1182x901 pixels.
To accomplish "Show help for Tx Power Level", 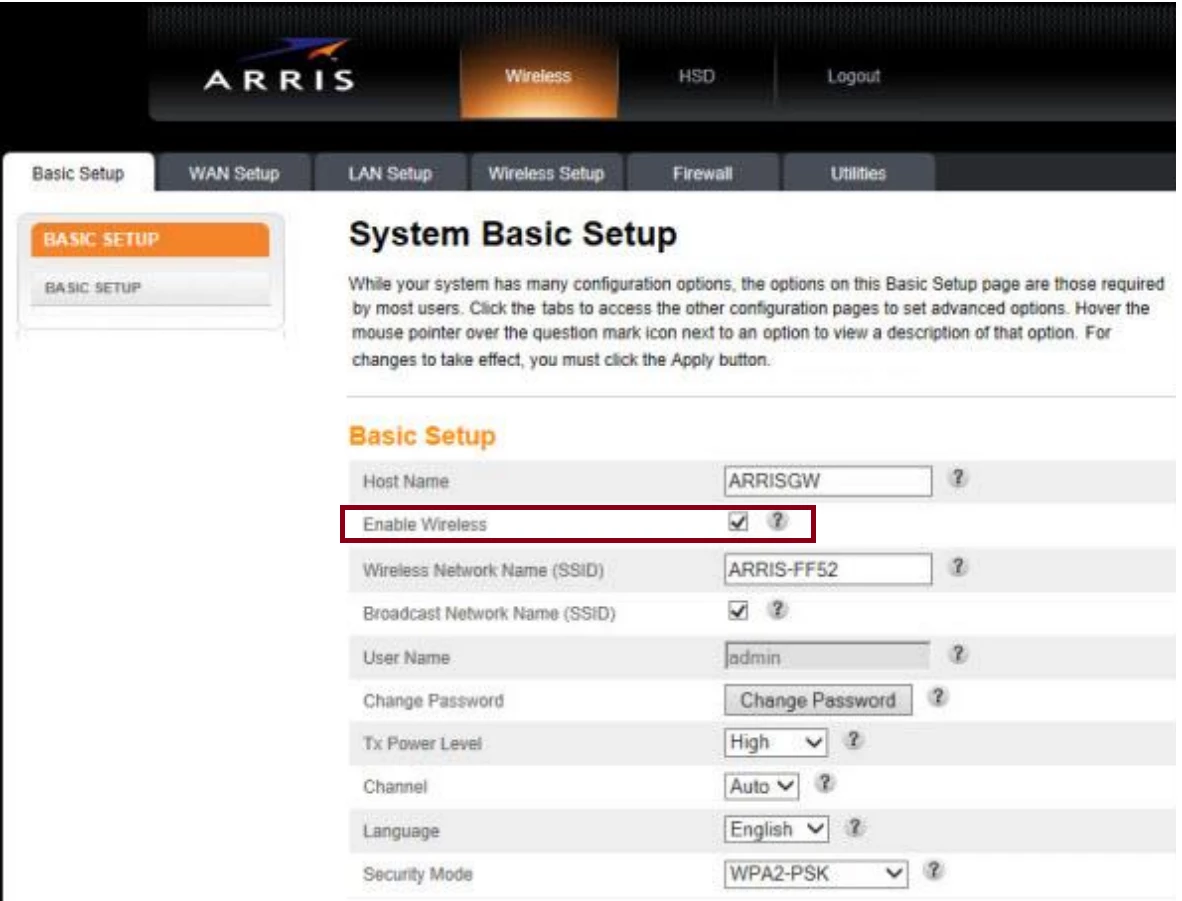I will pos(853,740).
